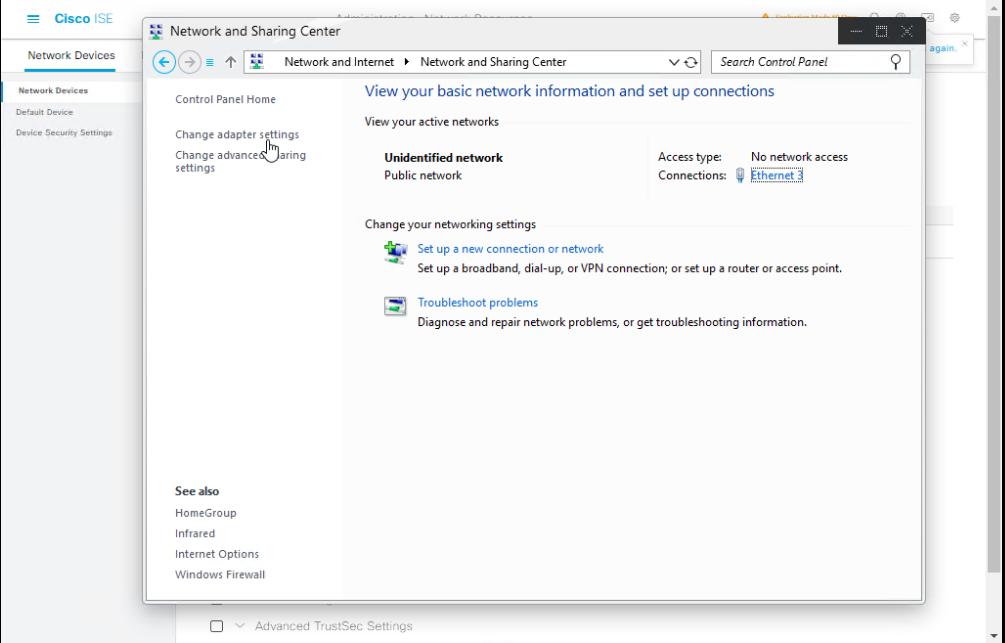Viewport: 1005px width, 643px height.
Task: Refresh the Network and Sharing Center
Action: [691, 62]
